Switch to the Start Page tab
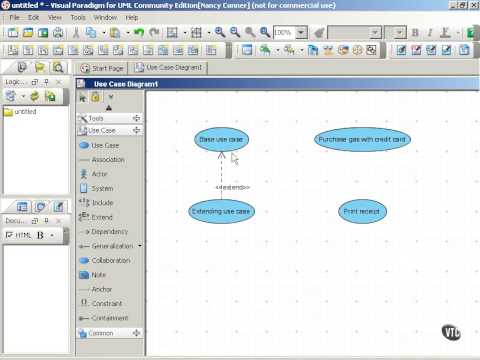Screen dimensions: 480x360 click(102, 68)
